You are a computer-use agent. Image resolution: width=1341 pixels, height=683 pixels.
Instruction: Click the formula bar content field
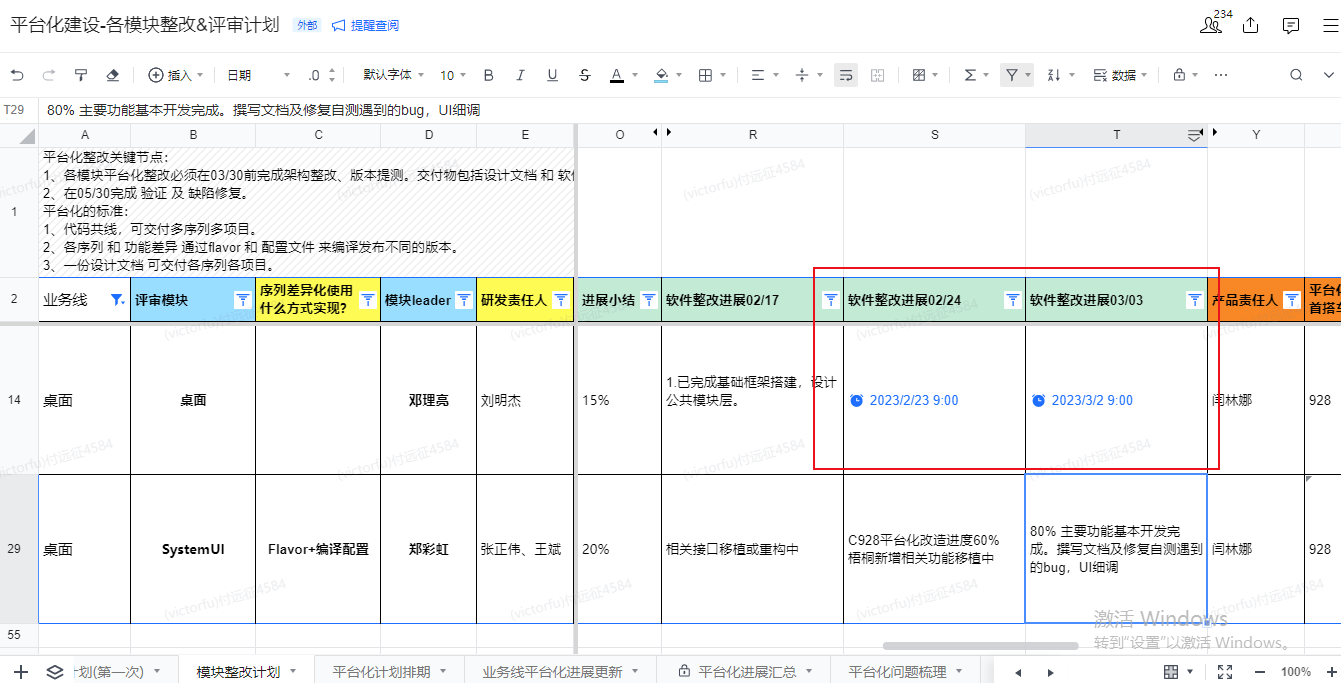point(688,110)
